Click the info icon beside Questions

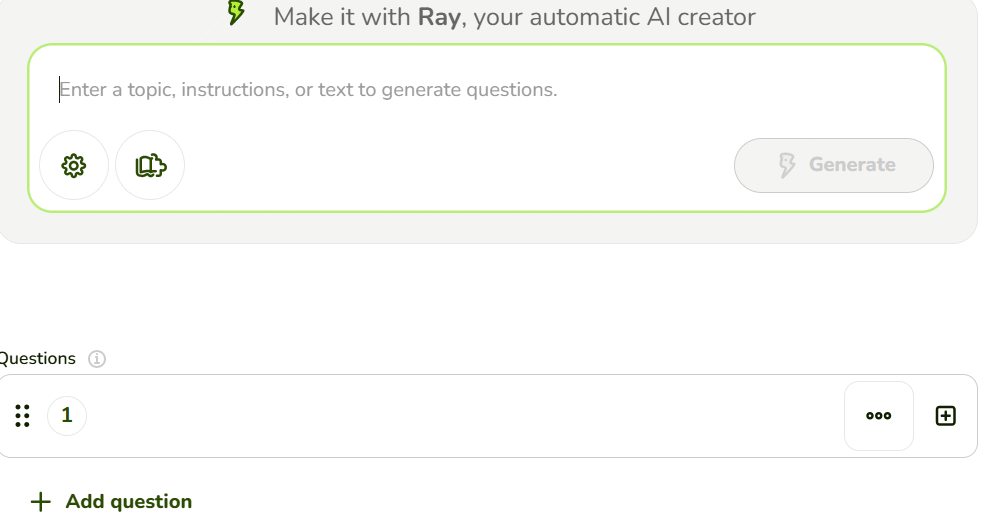(96, 359)
